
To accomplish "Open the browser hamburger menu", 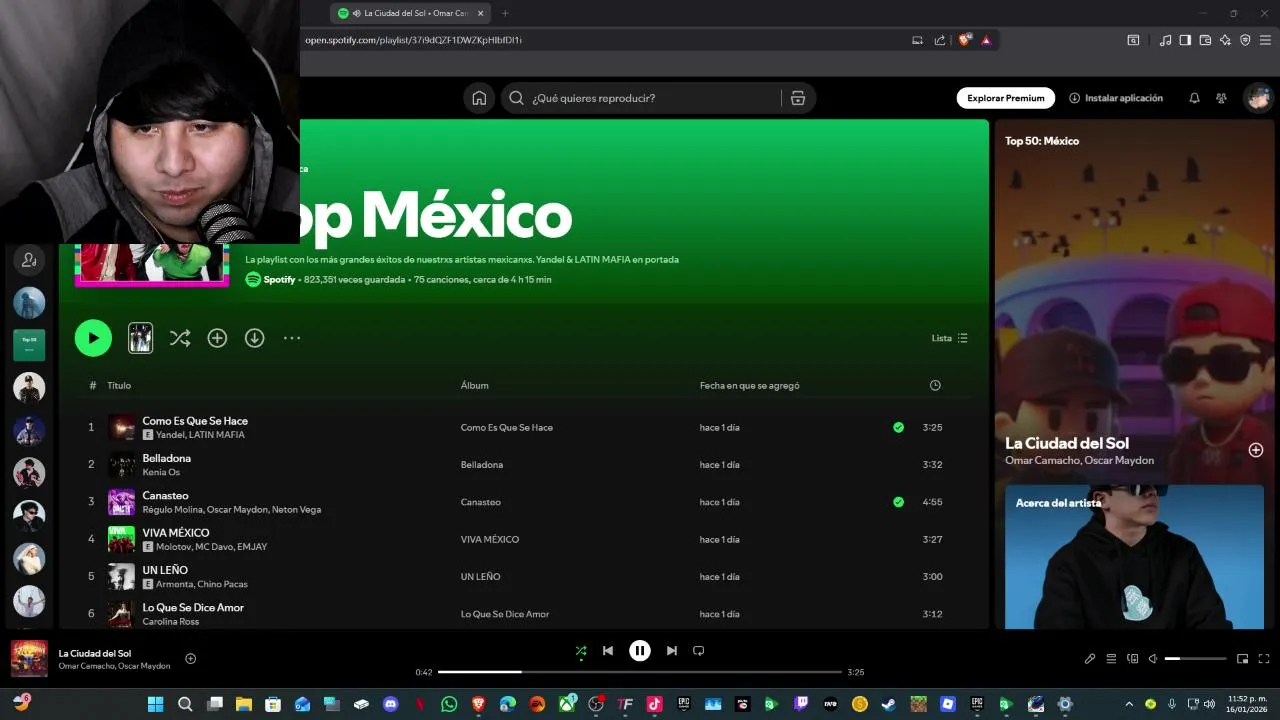I will coord(1265,40).
